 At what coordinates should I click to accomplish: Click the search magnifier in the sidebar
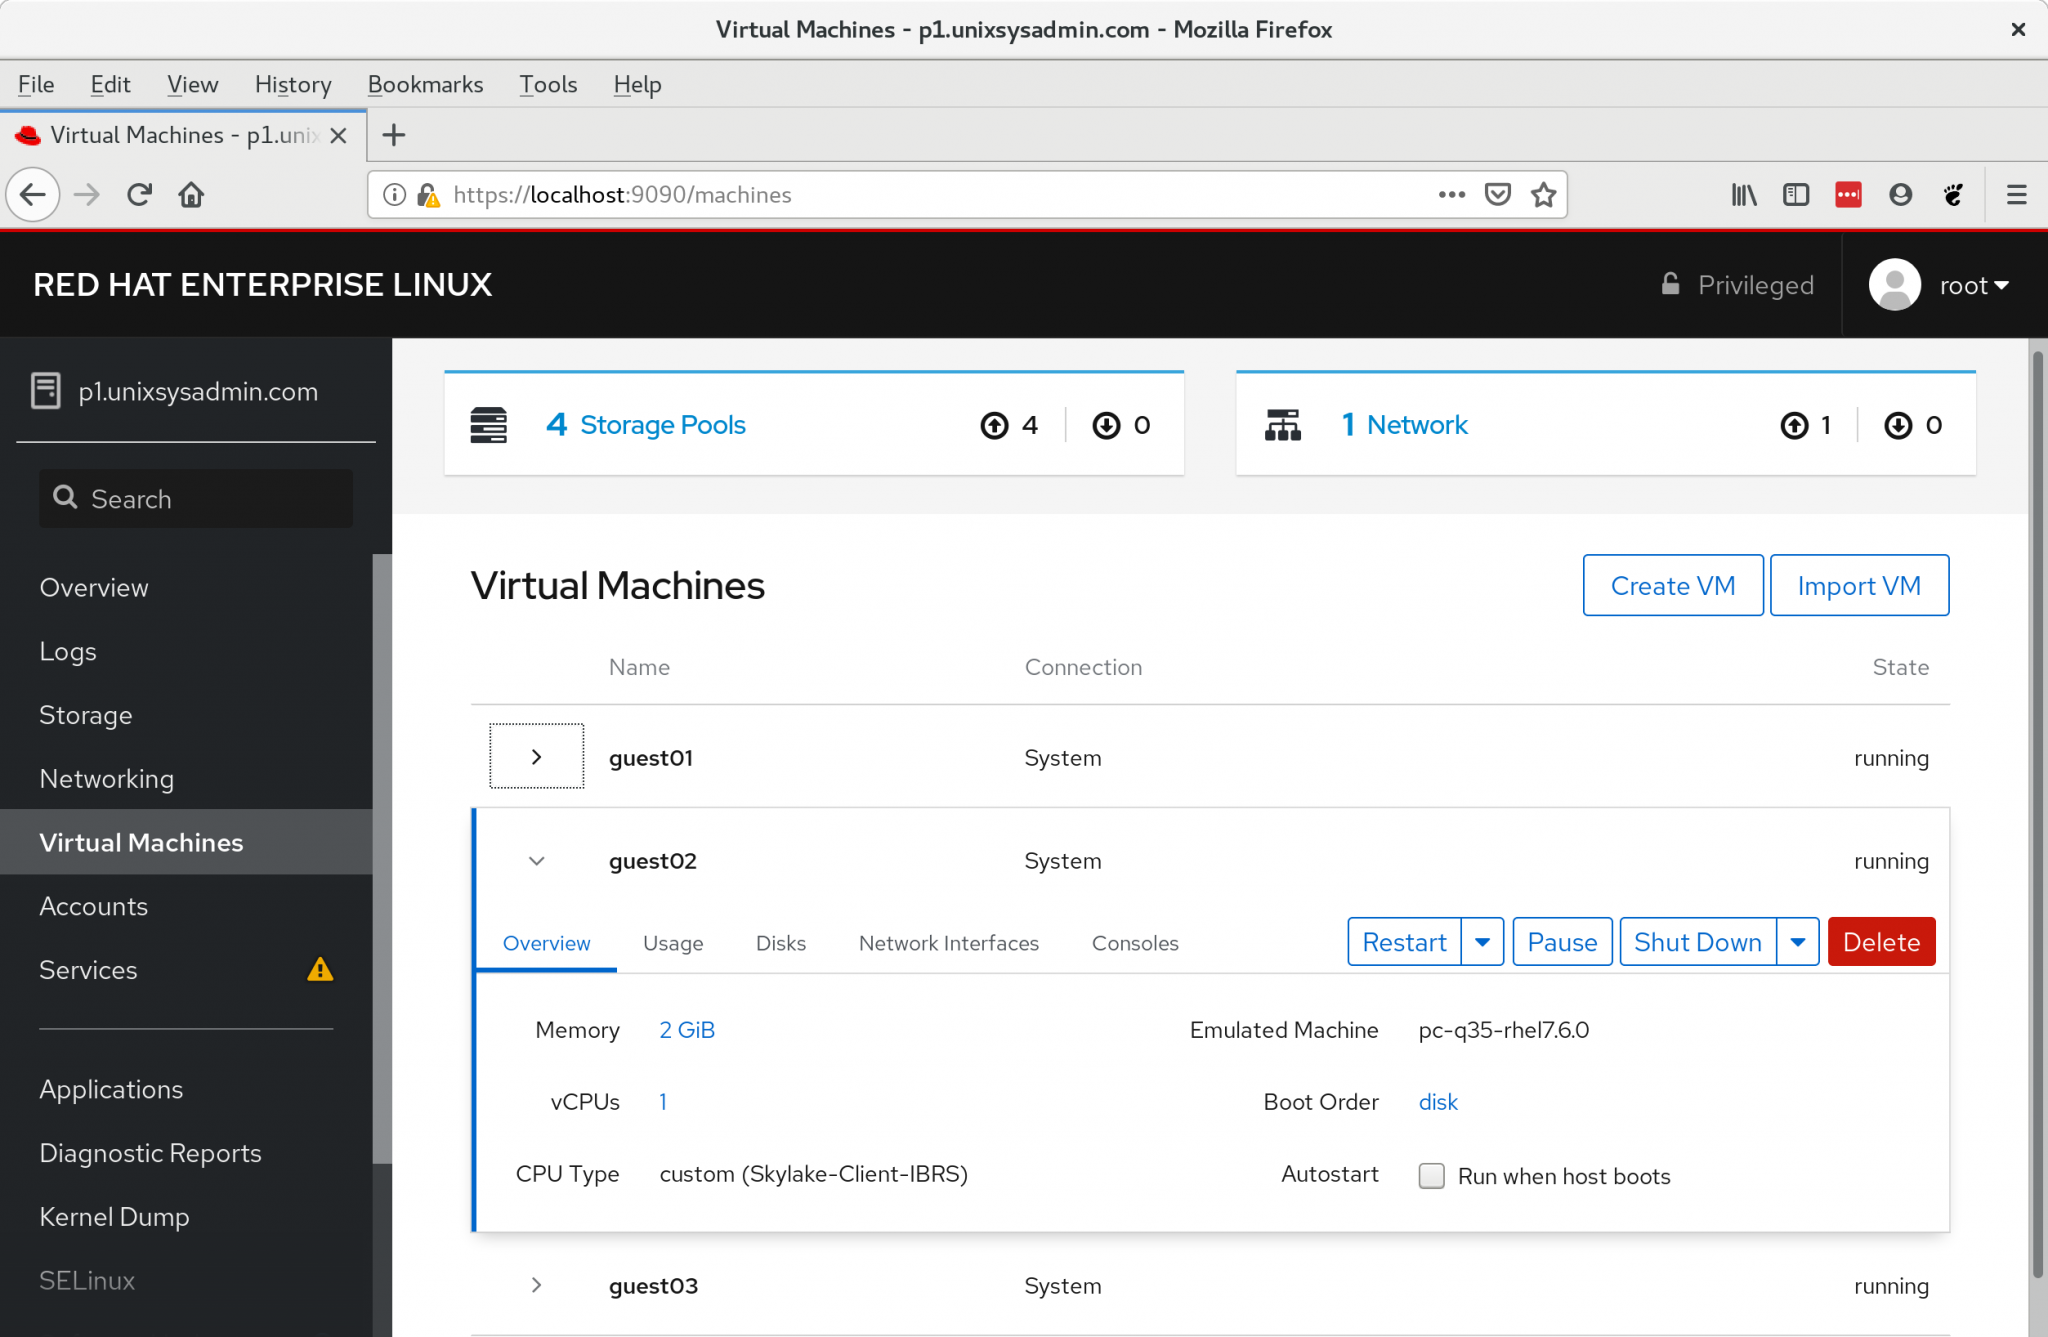click(x=66, y=498)
